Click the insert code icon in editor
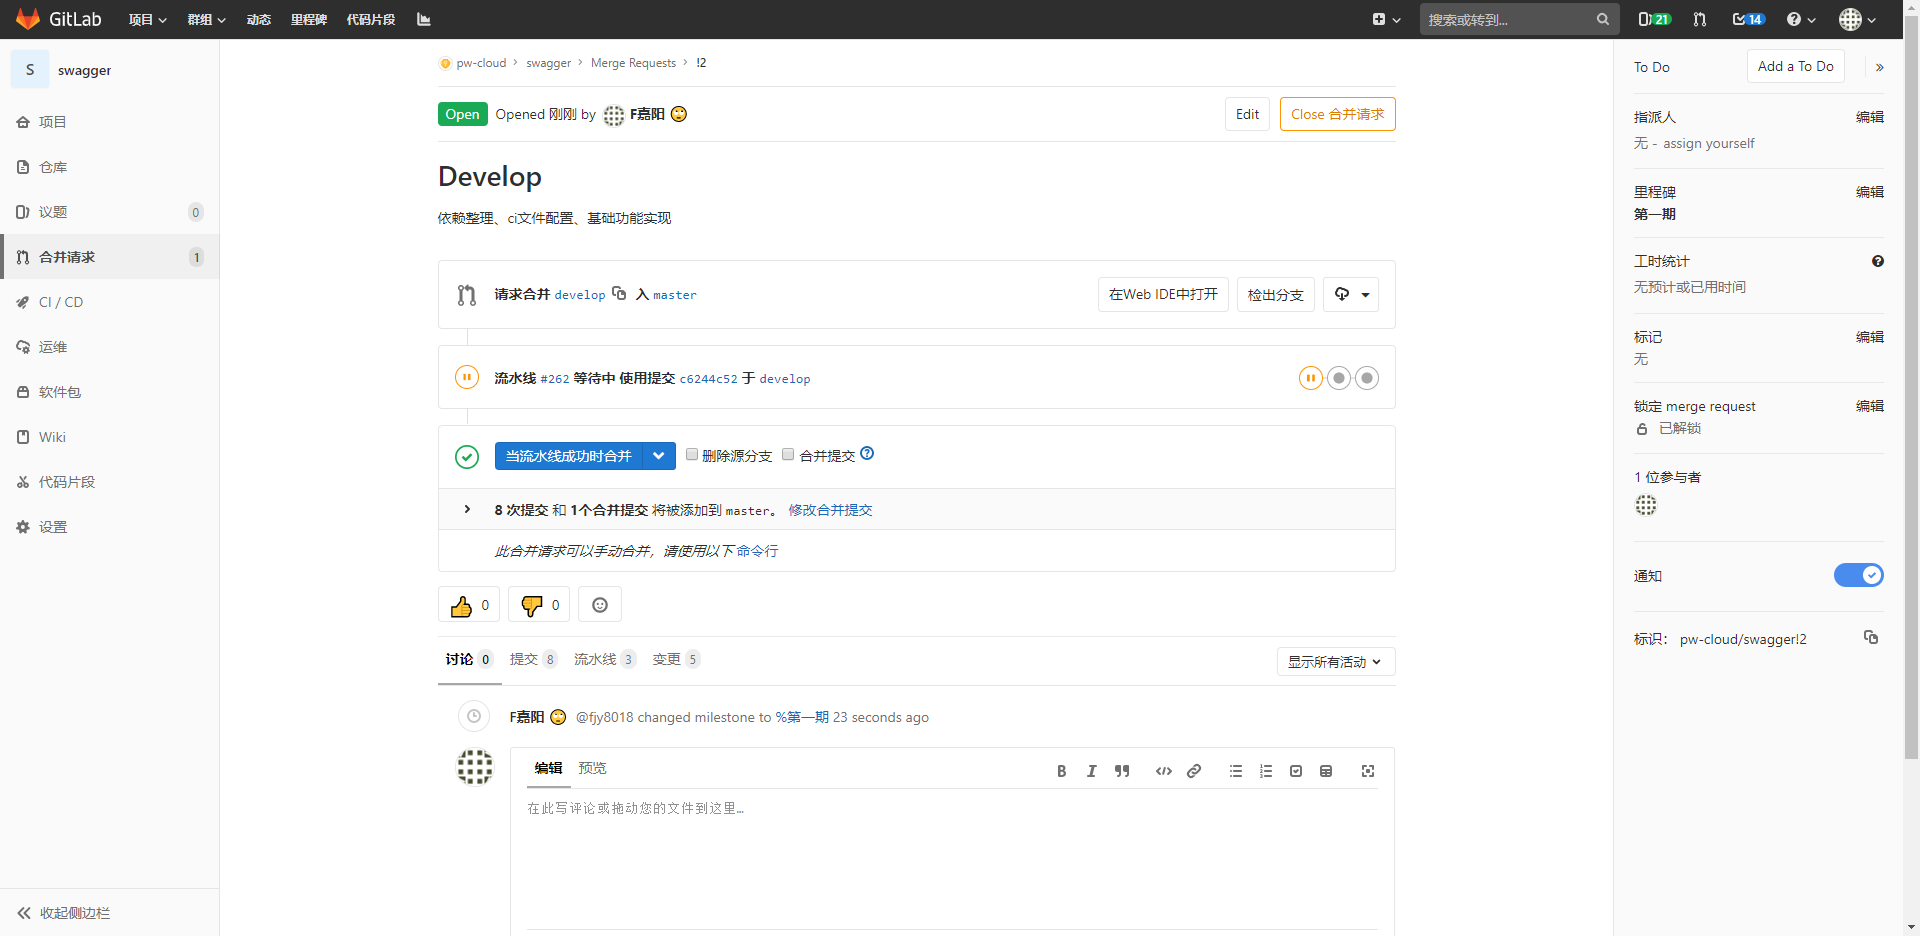1920x936 pixels. [x=1163, y=771]
